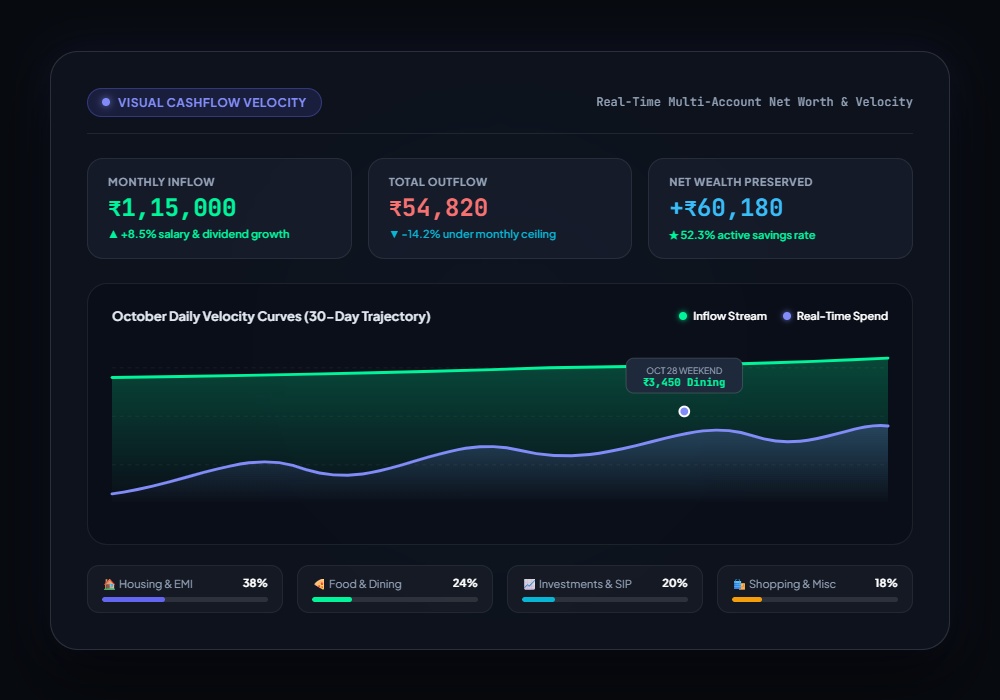
Task: Click the +8.5% salary & dividend growth text
Action: point(205,235)
